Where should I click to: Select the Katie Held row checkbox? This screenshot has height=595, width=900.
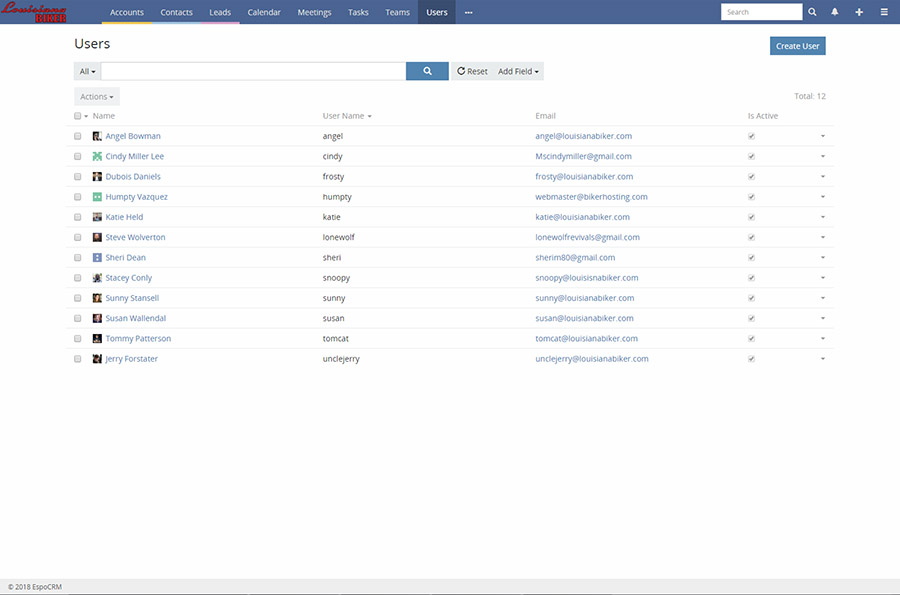[78, 217]
